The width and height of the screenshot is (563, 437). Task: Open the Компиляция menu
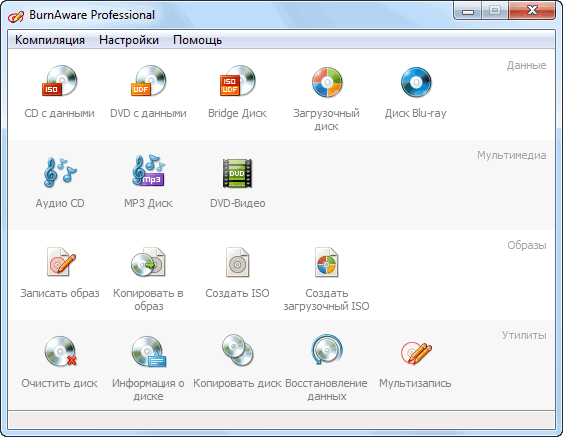click(50, 40)
